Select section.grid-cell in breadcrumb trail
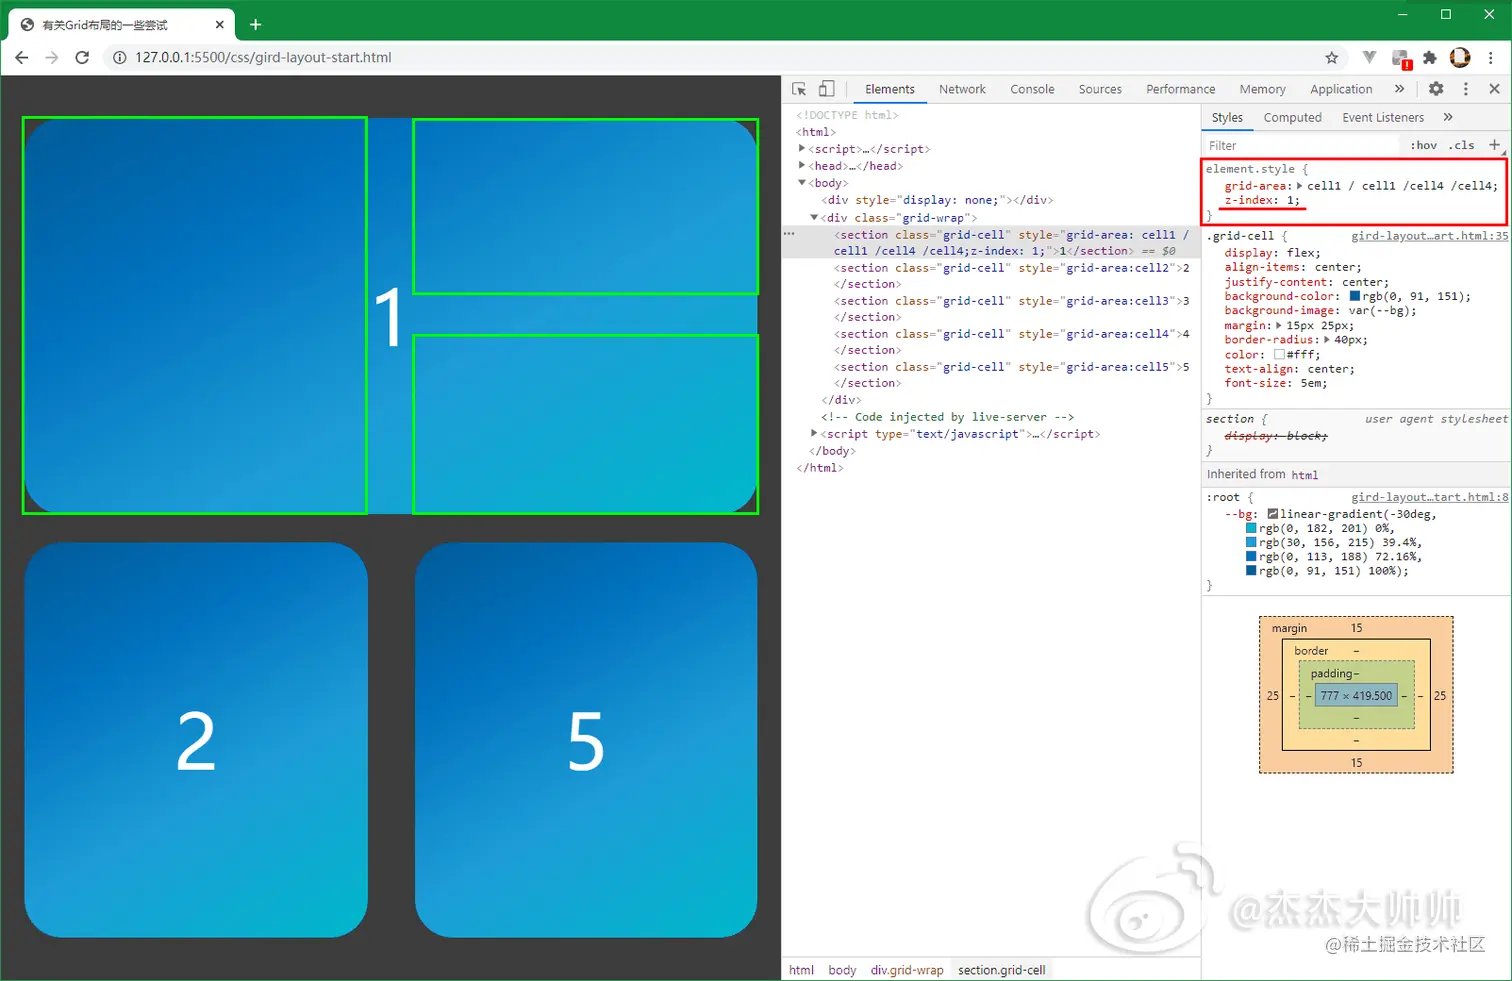The height and width of the screenshot is (981, 1512). [1001, 970]
